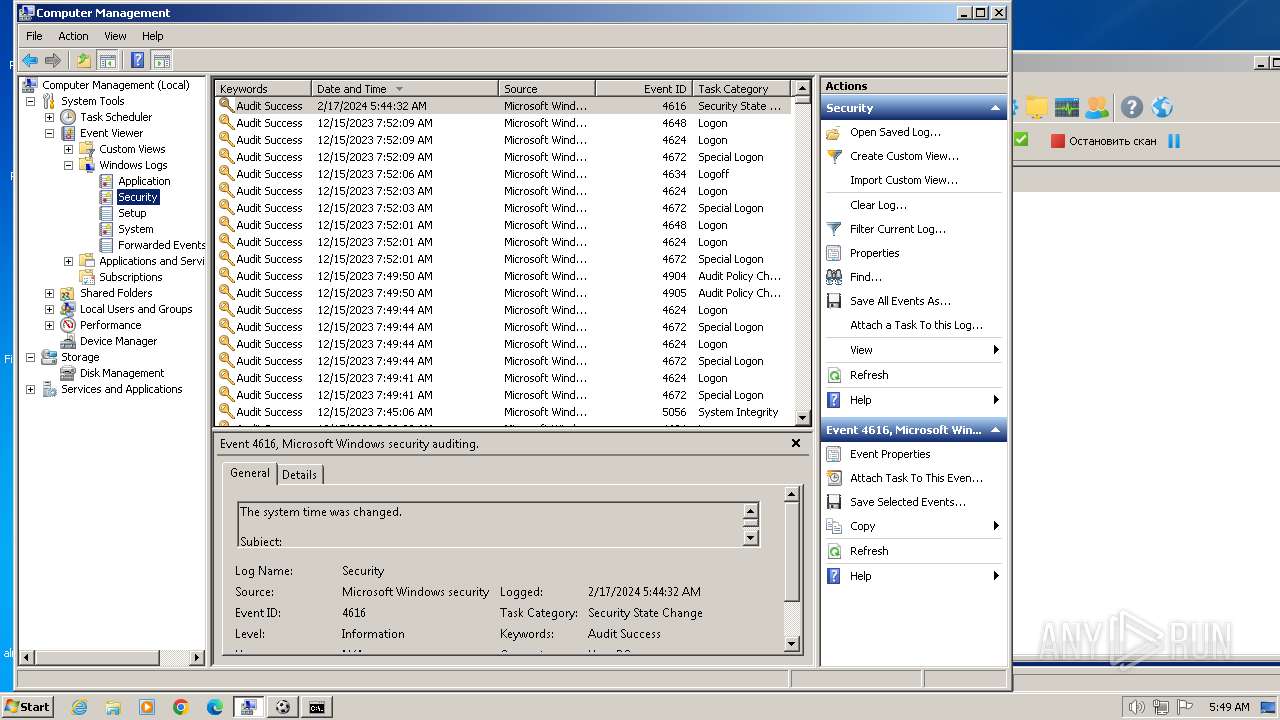The width and height of the screenshot is (1280, 720).
Task: Click the Create Custom View funnel icon
Action: click(x=834, y=156)
